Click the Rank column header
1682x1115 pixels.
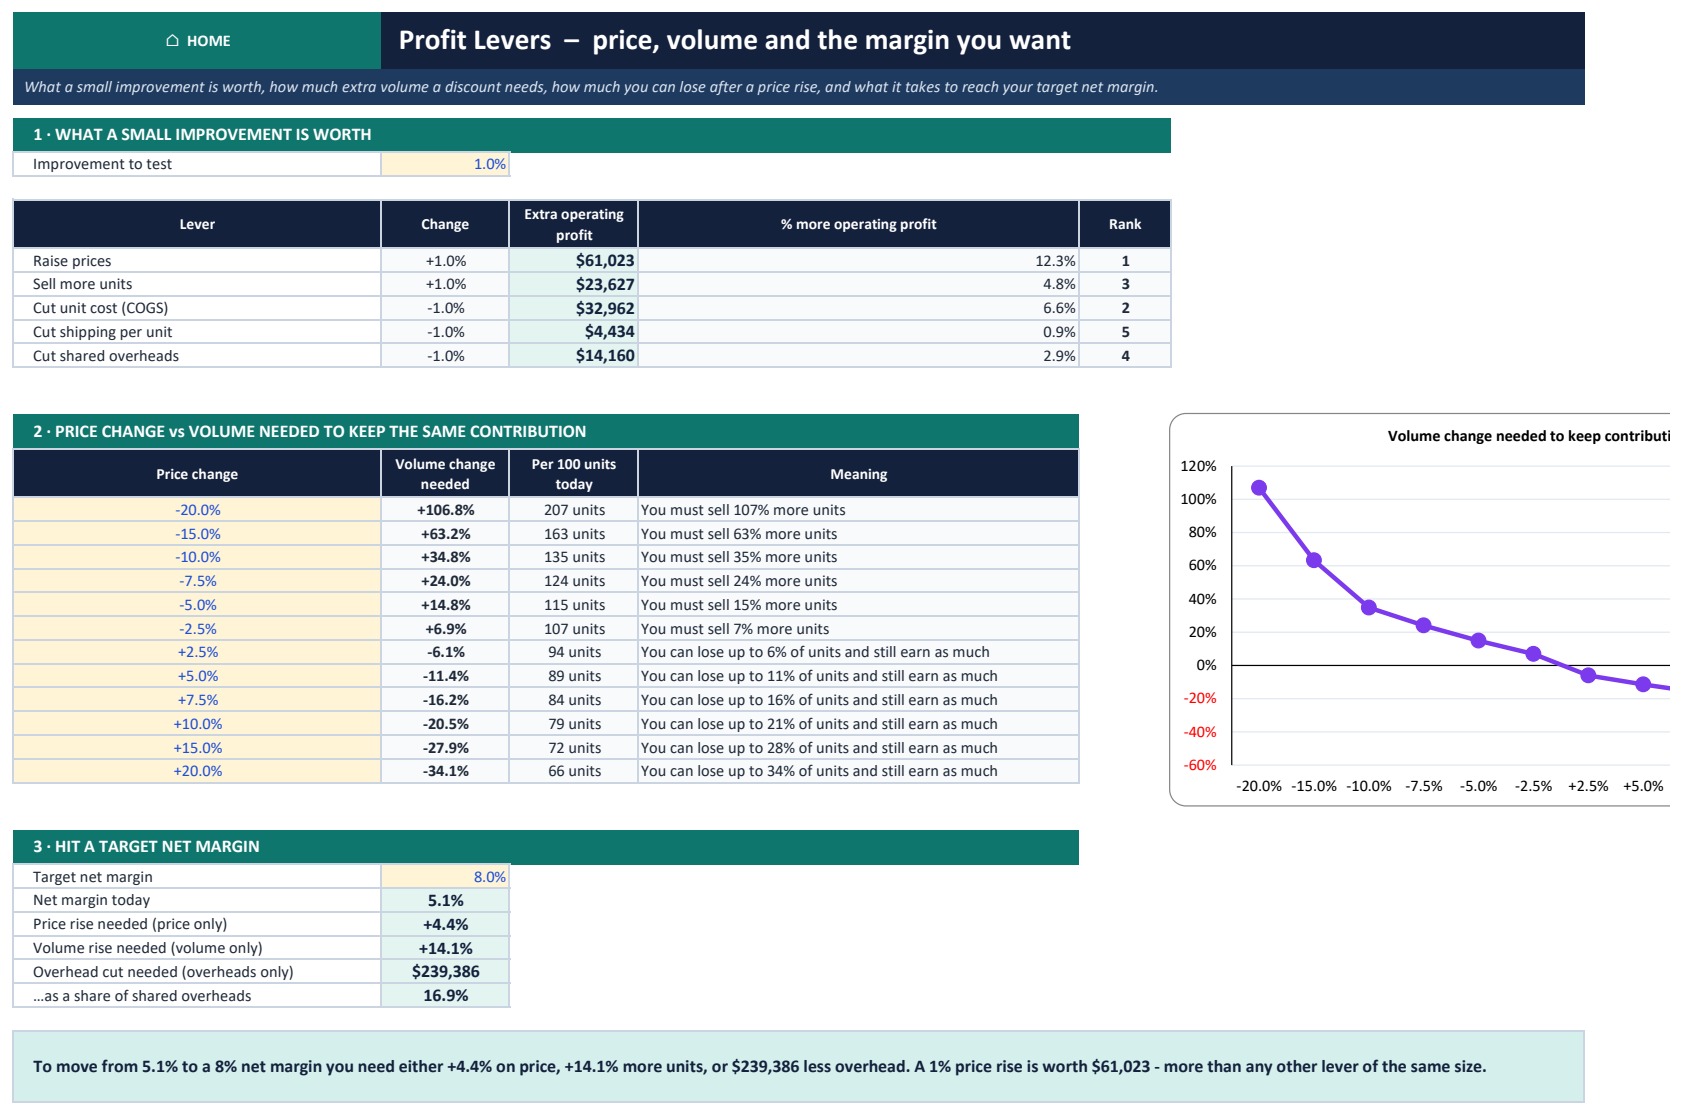point(1125,224)
